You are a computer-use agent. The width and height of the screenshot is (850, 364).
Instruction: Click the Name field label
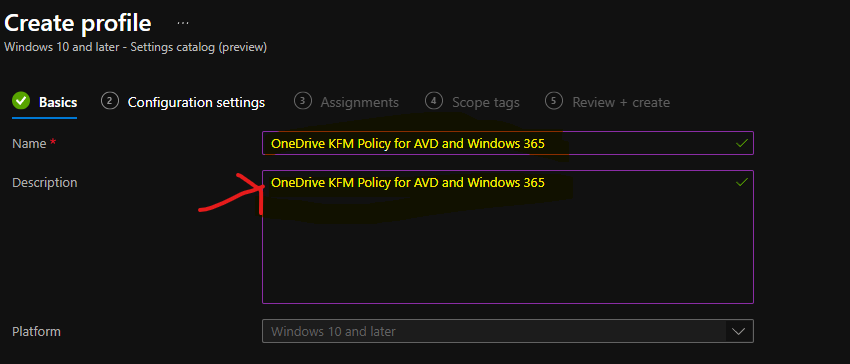[30, 143]
